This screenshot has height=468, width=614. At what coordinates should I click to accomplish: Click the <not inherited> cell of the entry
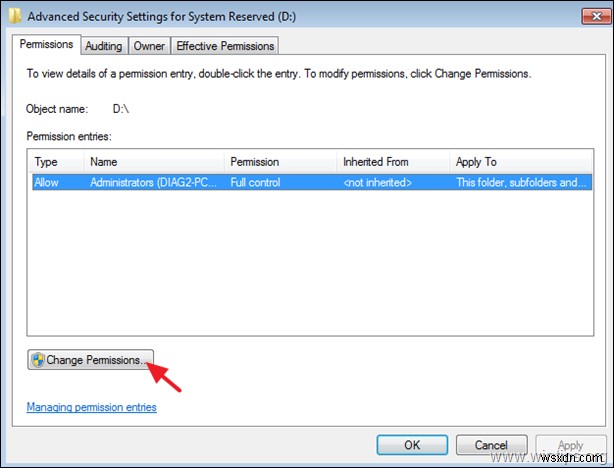tap(378, 183)
